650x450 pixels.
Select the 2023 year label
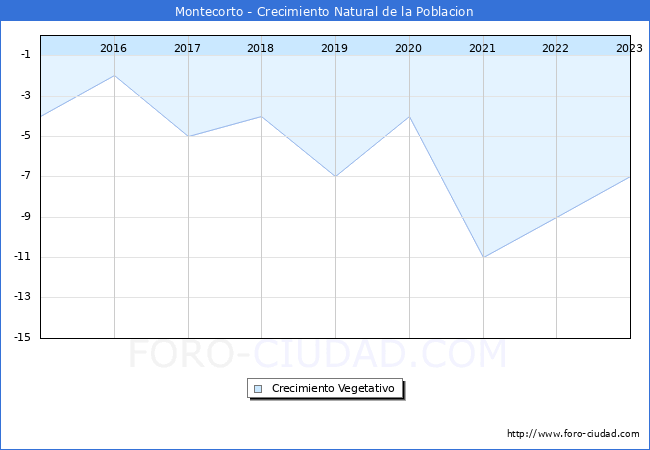pos(629,48)
